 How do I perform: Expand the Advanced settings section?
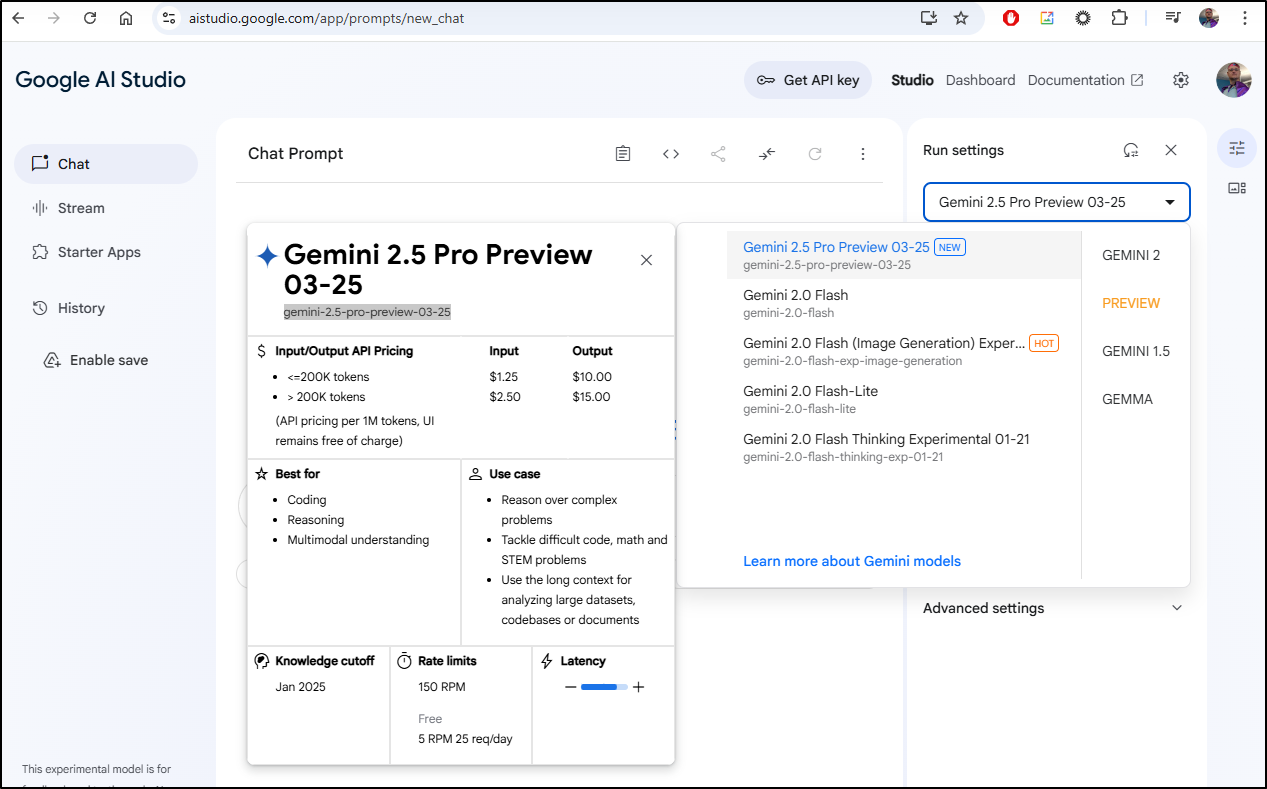click(x=1053, y=608)
